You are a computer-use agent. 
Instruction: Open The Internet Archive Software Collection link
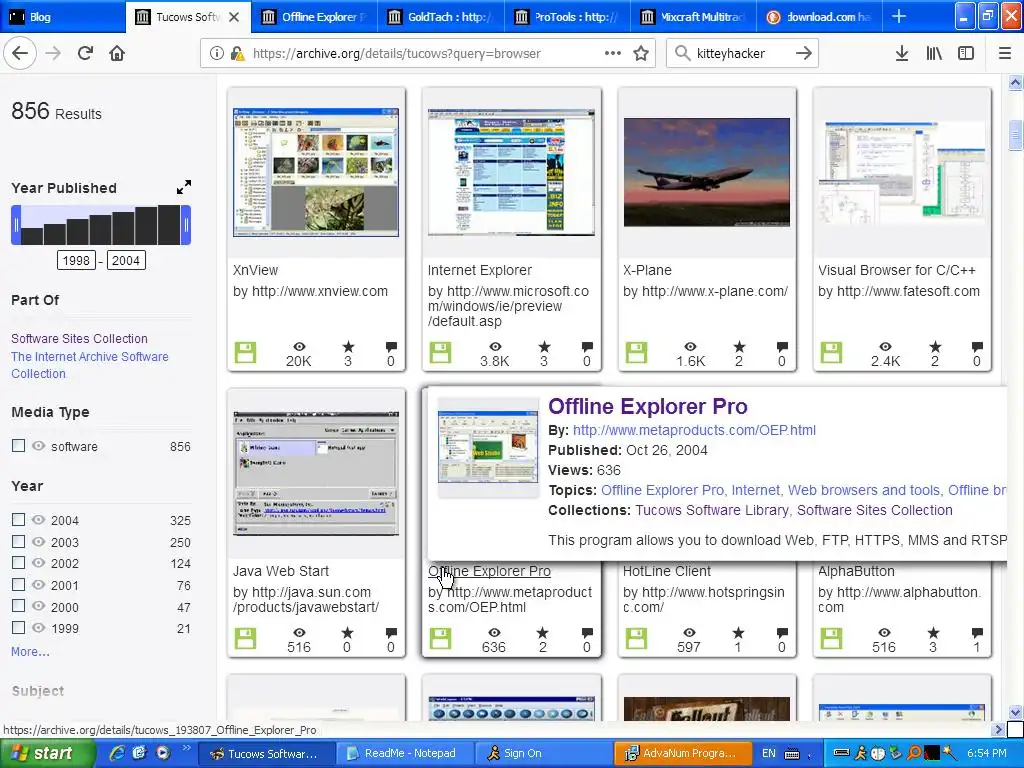click(x=89, y=365)
